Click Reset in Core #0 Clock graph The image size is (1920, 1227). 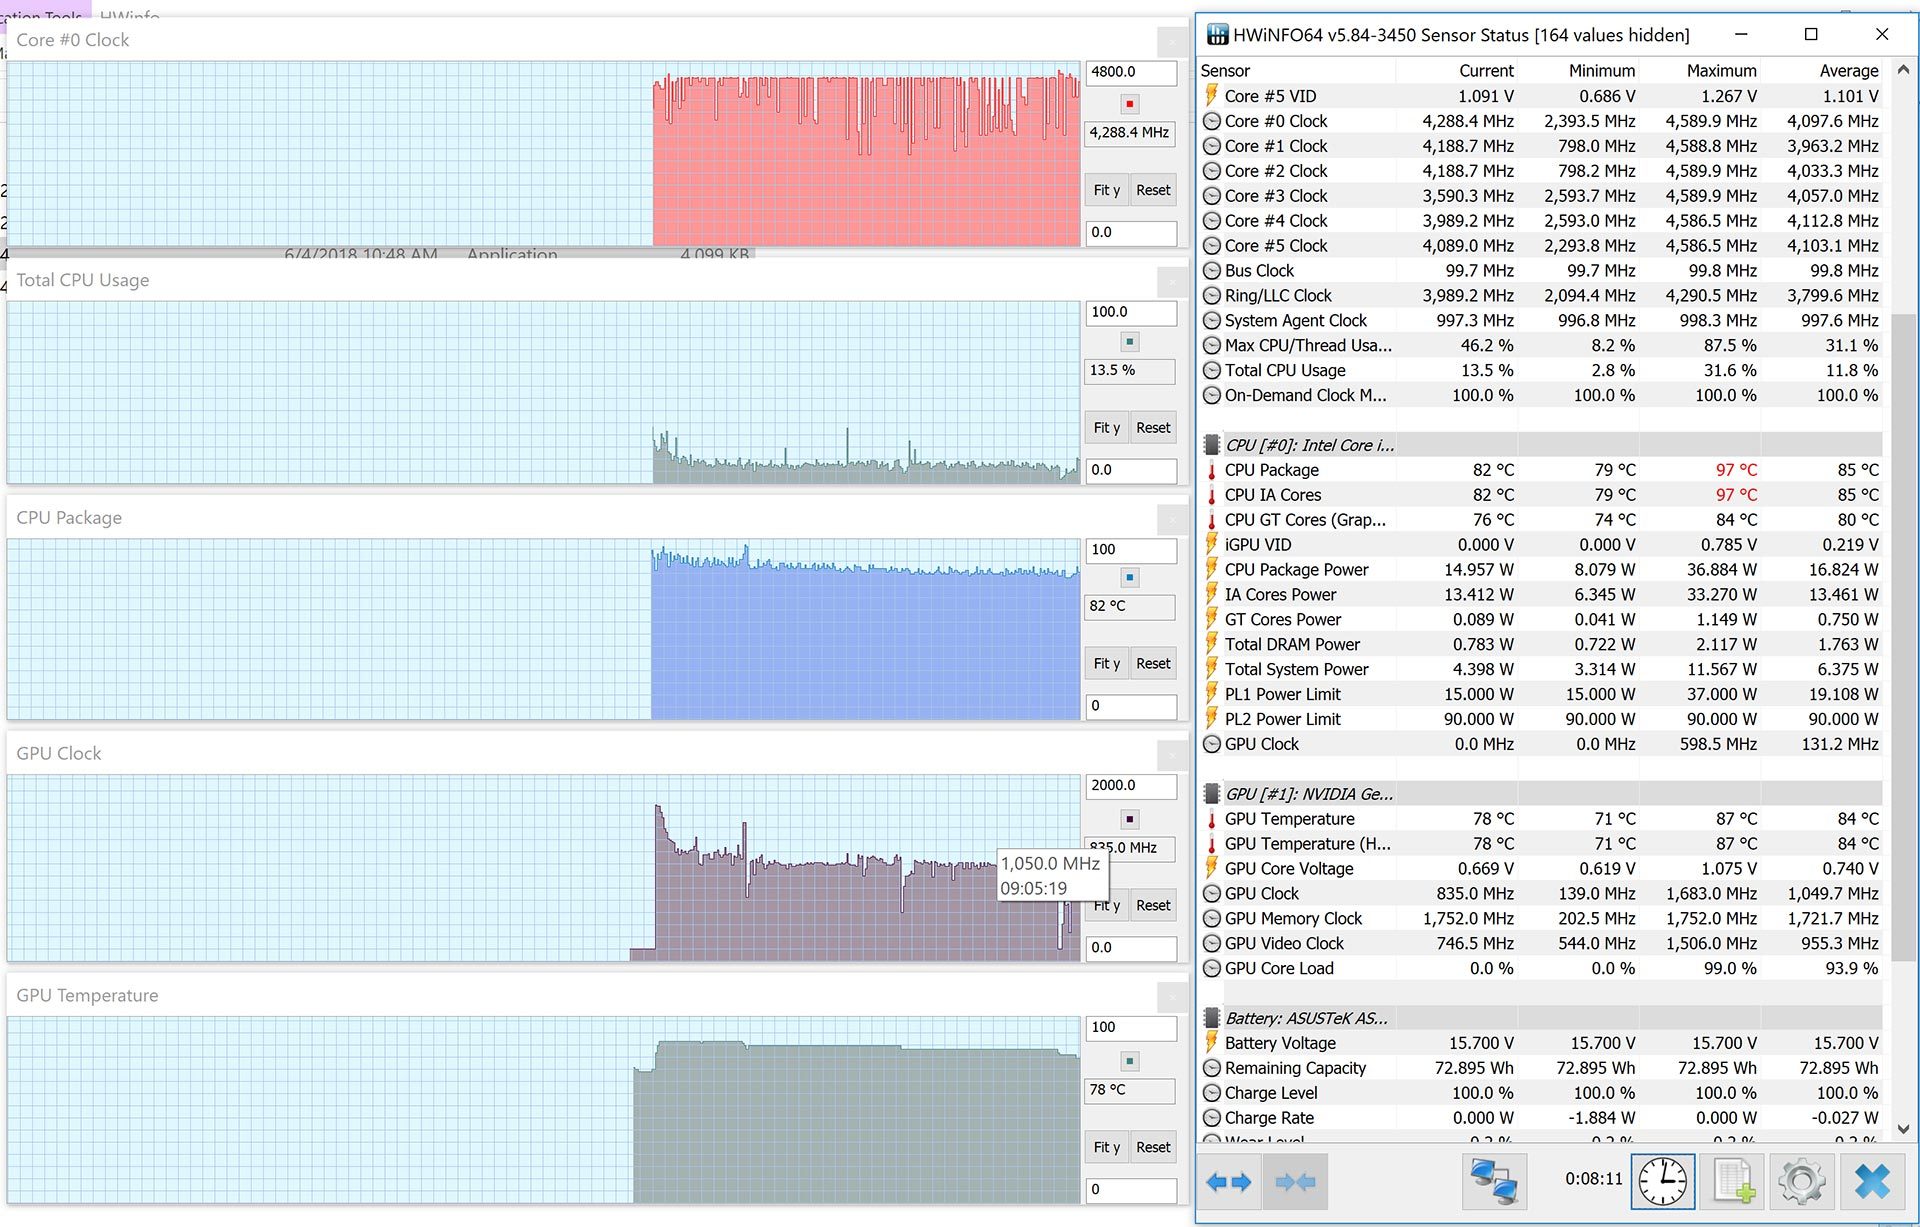pos(1153,190)
